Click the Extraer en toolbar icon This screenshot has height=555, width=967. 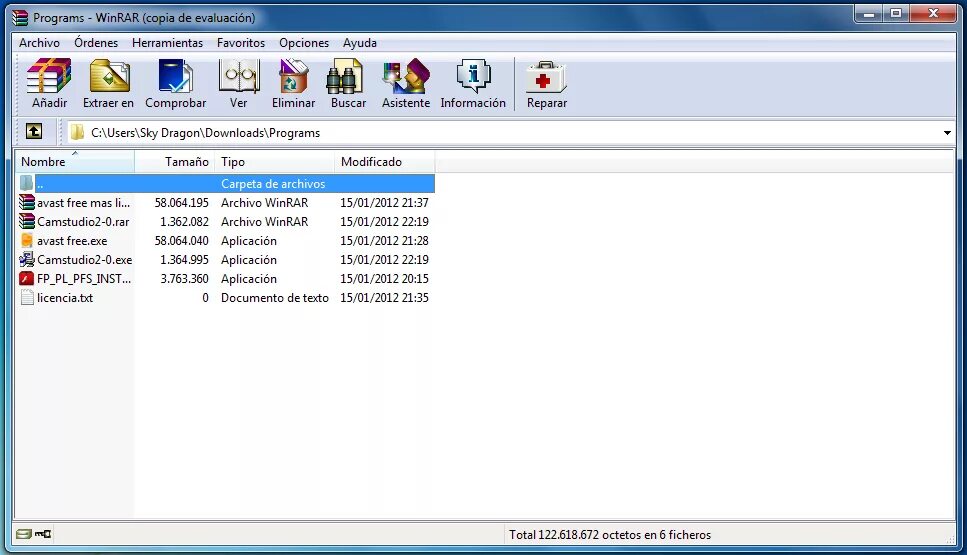tap(109, 76)
